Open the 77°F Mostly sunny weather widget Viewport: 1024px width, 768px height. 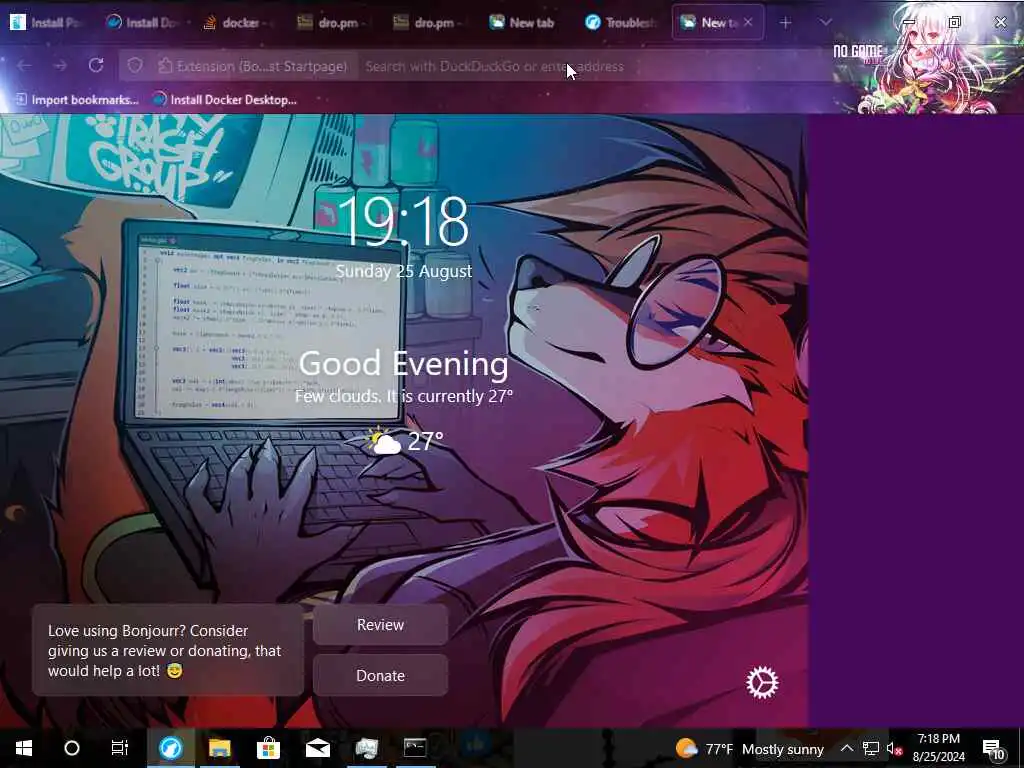click(750, 748)
